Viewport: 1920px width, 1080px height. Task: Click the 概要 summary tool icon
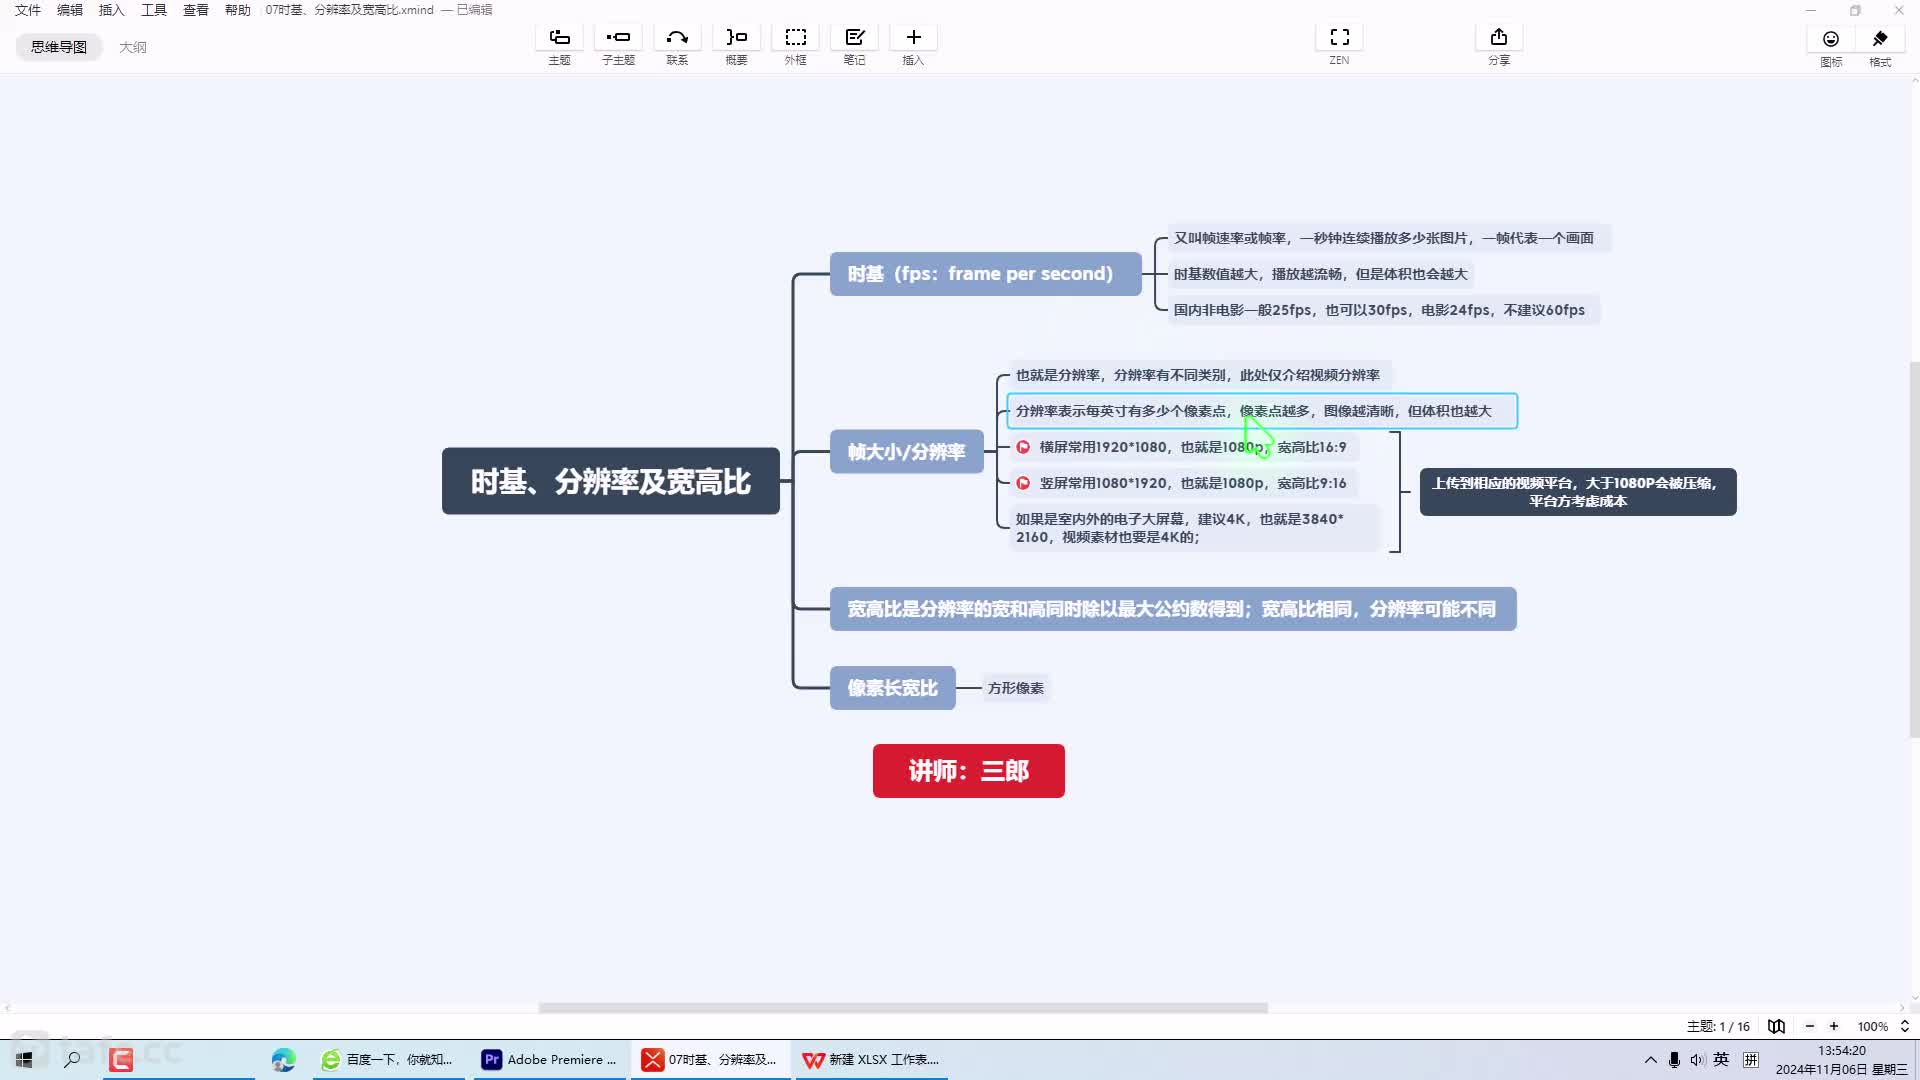[736, 38]
